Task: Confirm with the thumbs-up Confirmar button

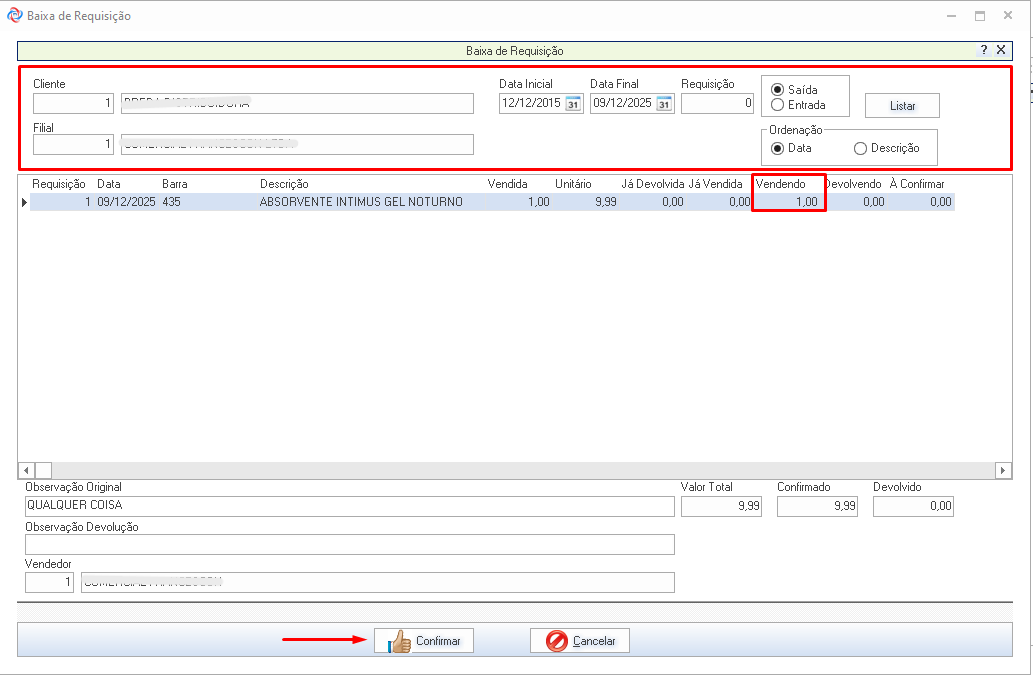Action: pyautogui.click(x=424, y=641)
